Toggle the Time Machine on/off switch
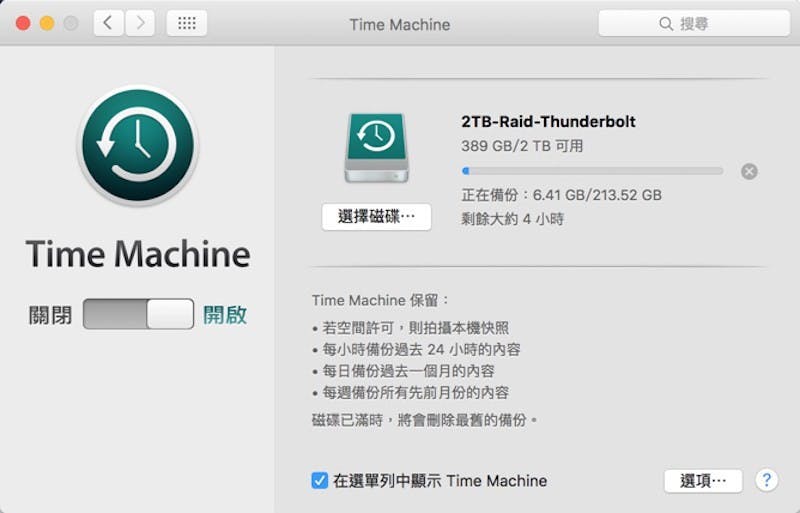Screen dimensions: 800x513 click(138, 314)
